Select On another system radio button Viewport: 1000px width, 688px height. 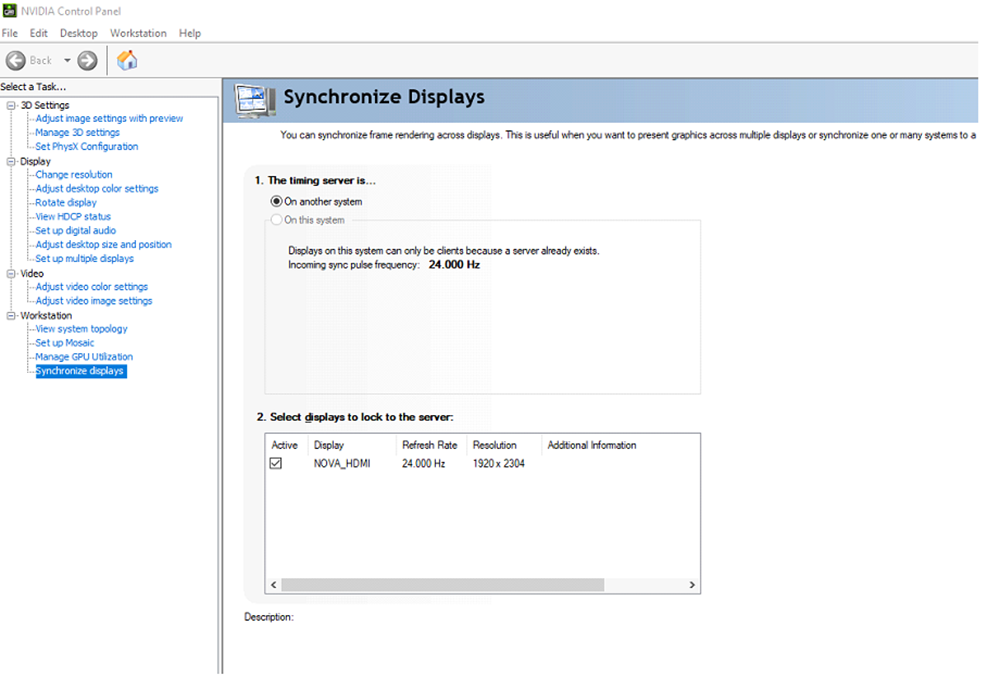[x=276, y=201]
